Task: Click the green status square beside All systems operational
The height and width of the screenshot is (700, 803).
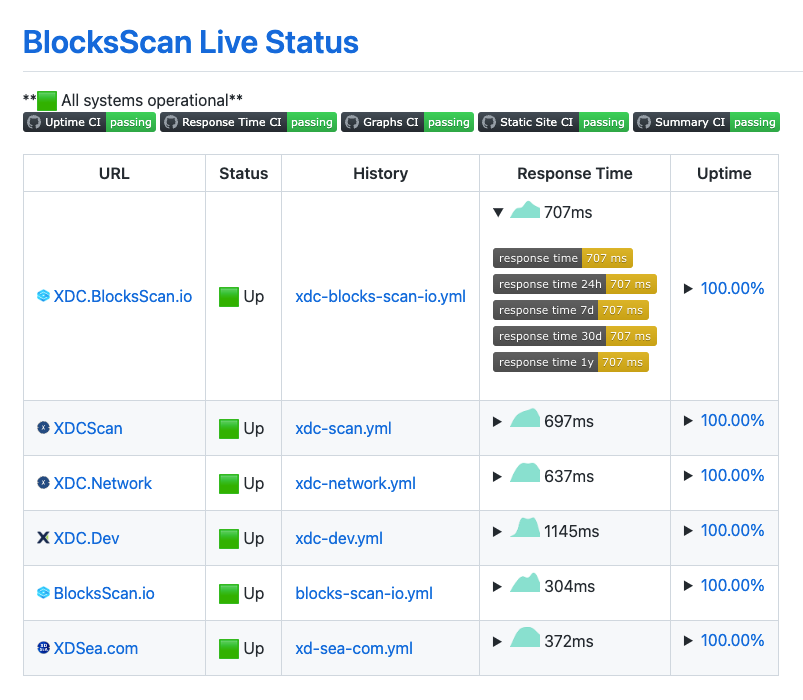Action: 46,100
